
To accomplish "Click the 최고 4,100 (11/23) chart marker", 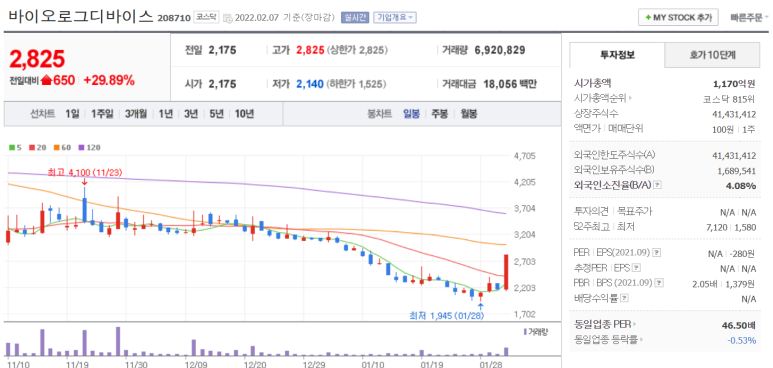I will click(x=84, y=172).
